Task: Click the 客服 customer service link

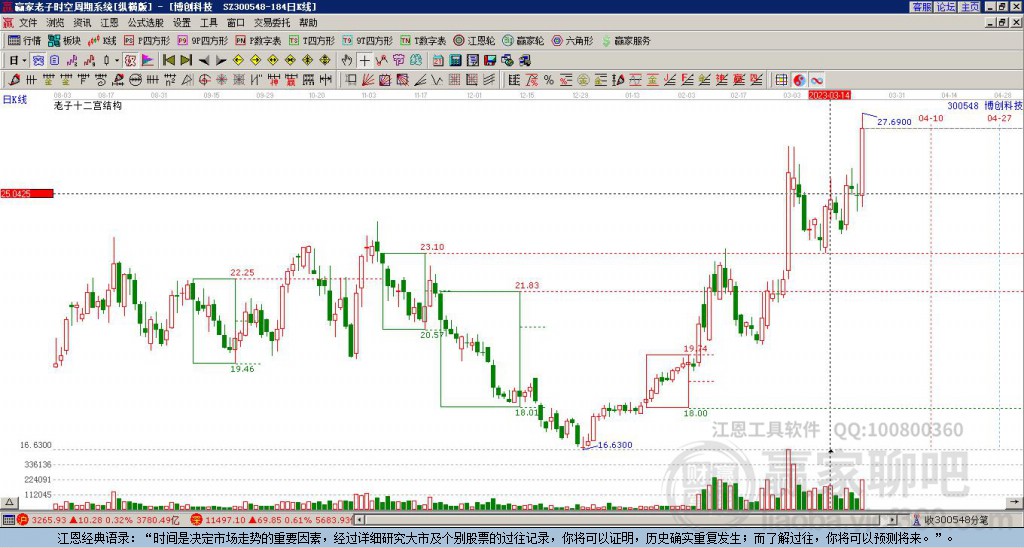Action: pyautogui.click(x=921, y=7)
